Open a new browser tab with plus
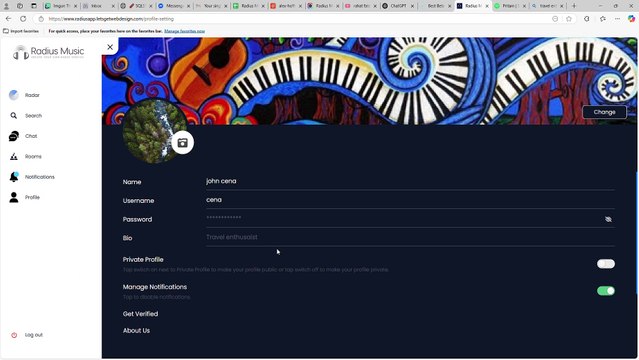The image size is (639, 360). [x=574, y=6]
